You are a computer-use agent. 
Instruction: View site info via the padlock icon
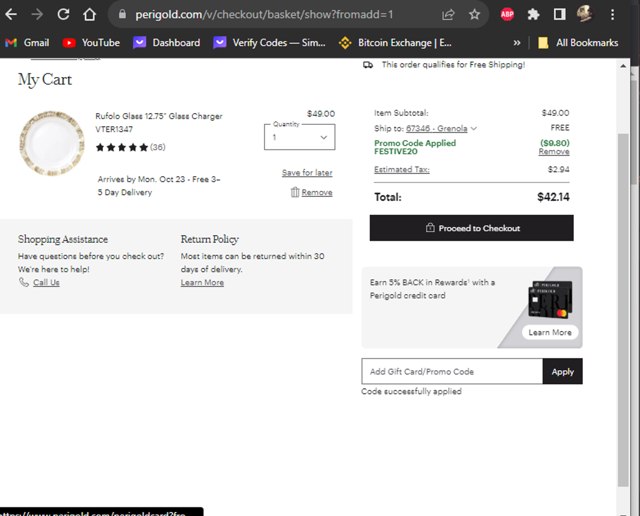122,14
